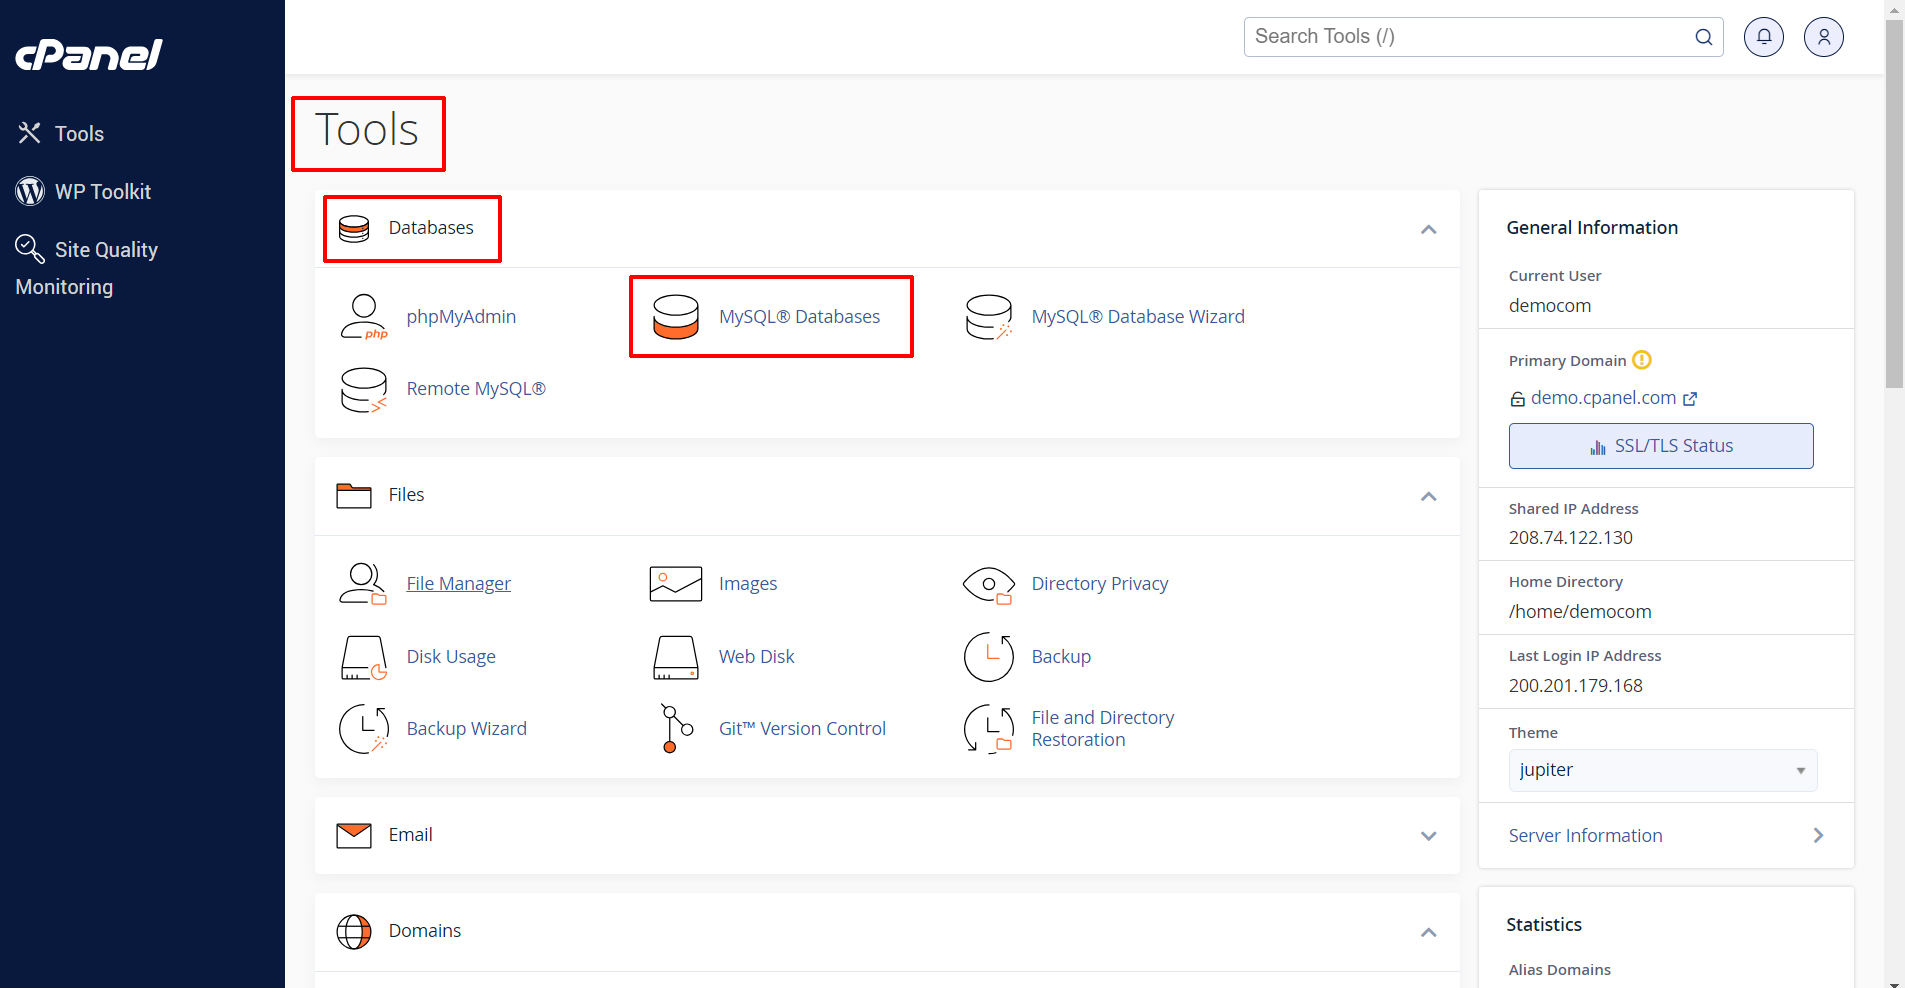The width and height of the screenshot is (1905, 988).
Task: Open the File Manager link
Action: click(458, 584)
